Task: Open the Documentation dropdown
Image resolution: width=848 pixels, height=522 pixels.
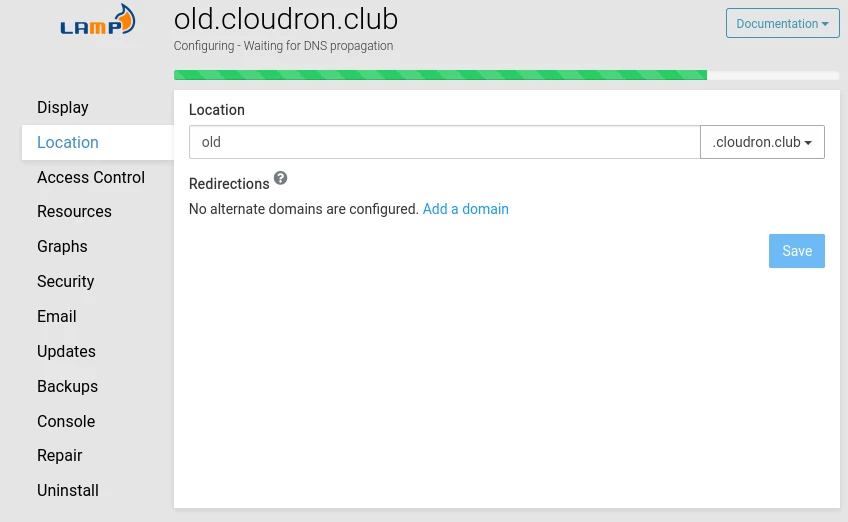Action: tap(782, 24)
